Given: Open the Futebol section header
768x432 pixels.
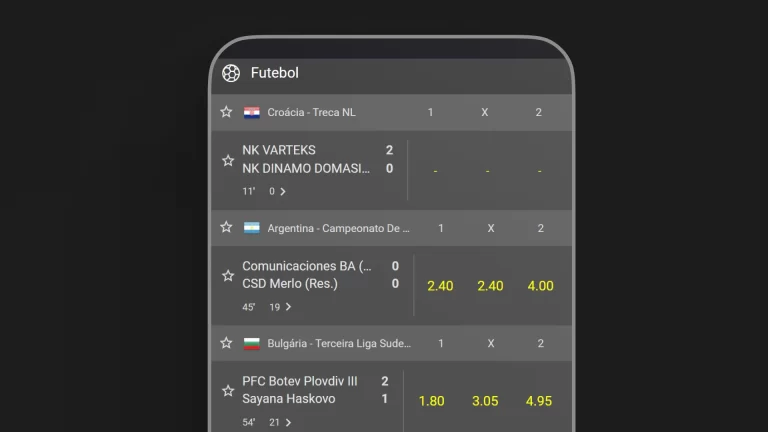Looking at the screenshot, I should click(x=275, y=73).
